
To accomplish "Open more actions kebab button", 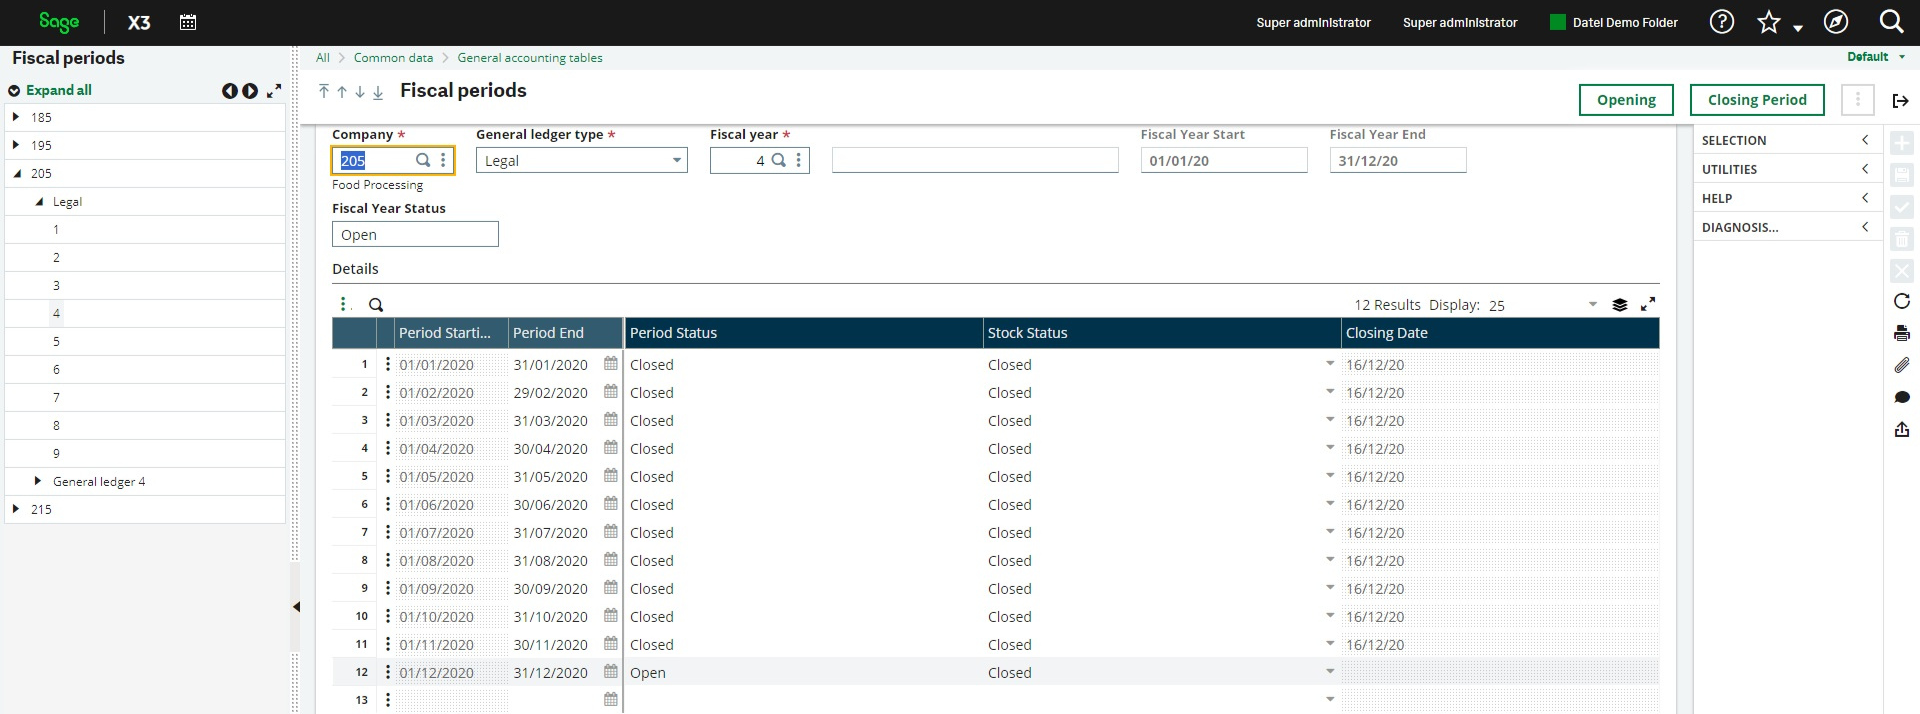I will coord(1858,100).
